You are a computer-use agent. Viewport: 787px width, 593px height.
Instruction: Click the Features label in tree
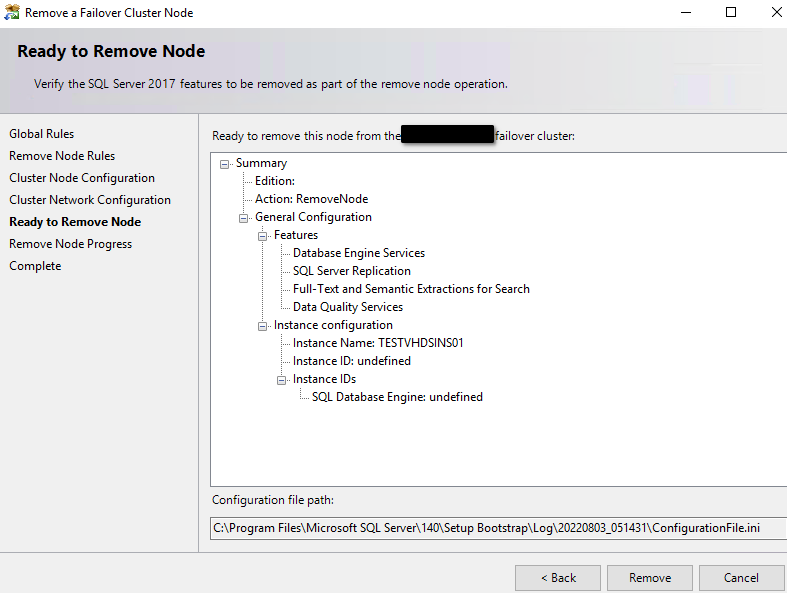click(x=296, y=235)
